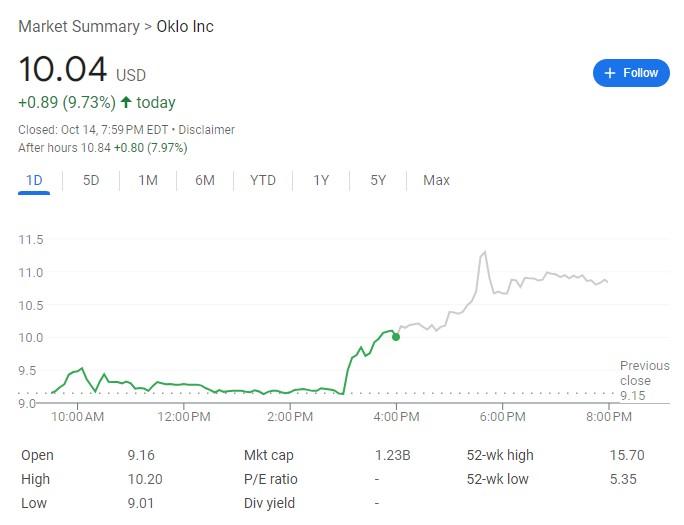This screenshot has width=684, height=525.
Task: Display the 5Y price history
Action: point(378,180)
